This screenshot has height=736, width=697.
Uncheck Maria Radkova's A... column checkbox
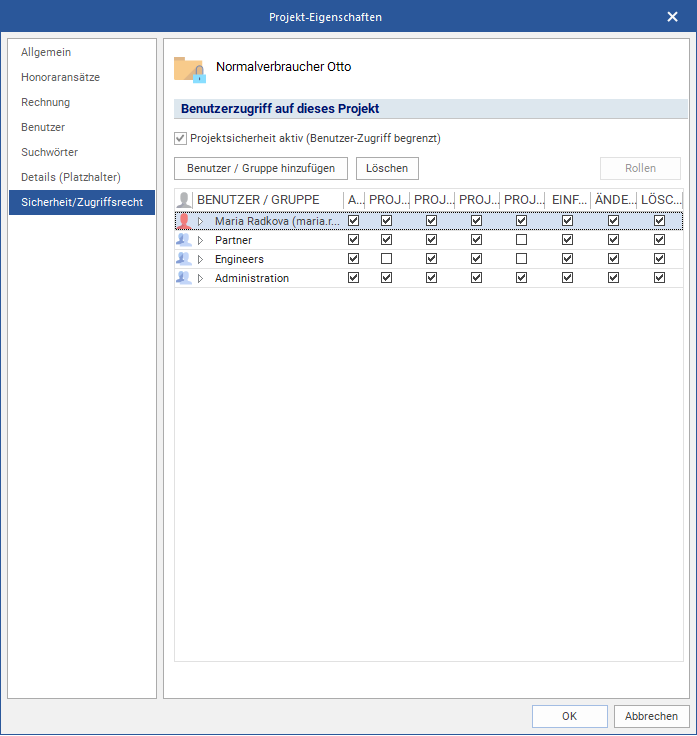(x=353, y=221)
